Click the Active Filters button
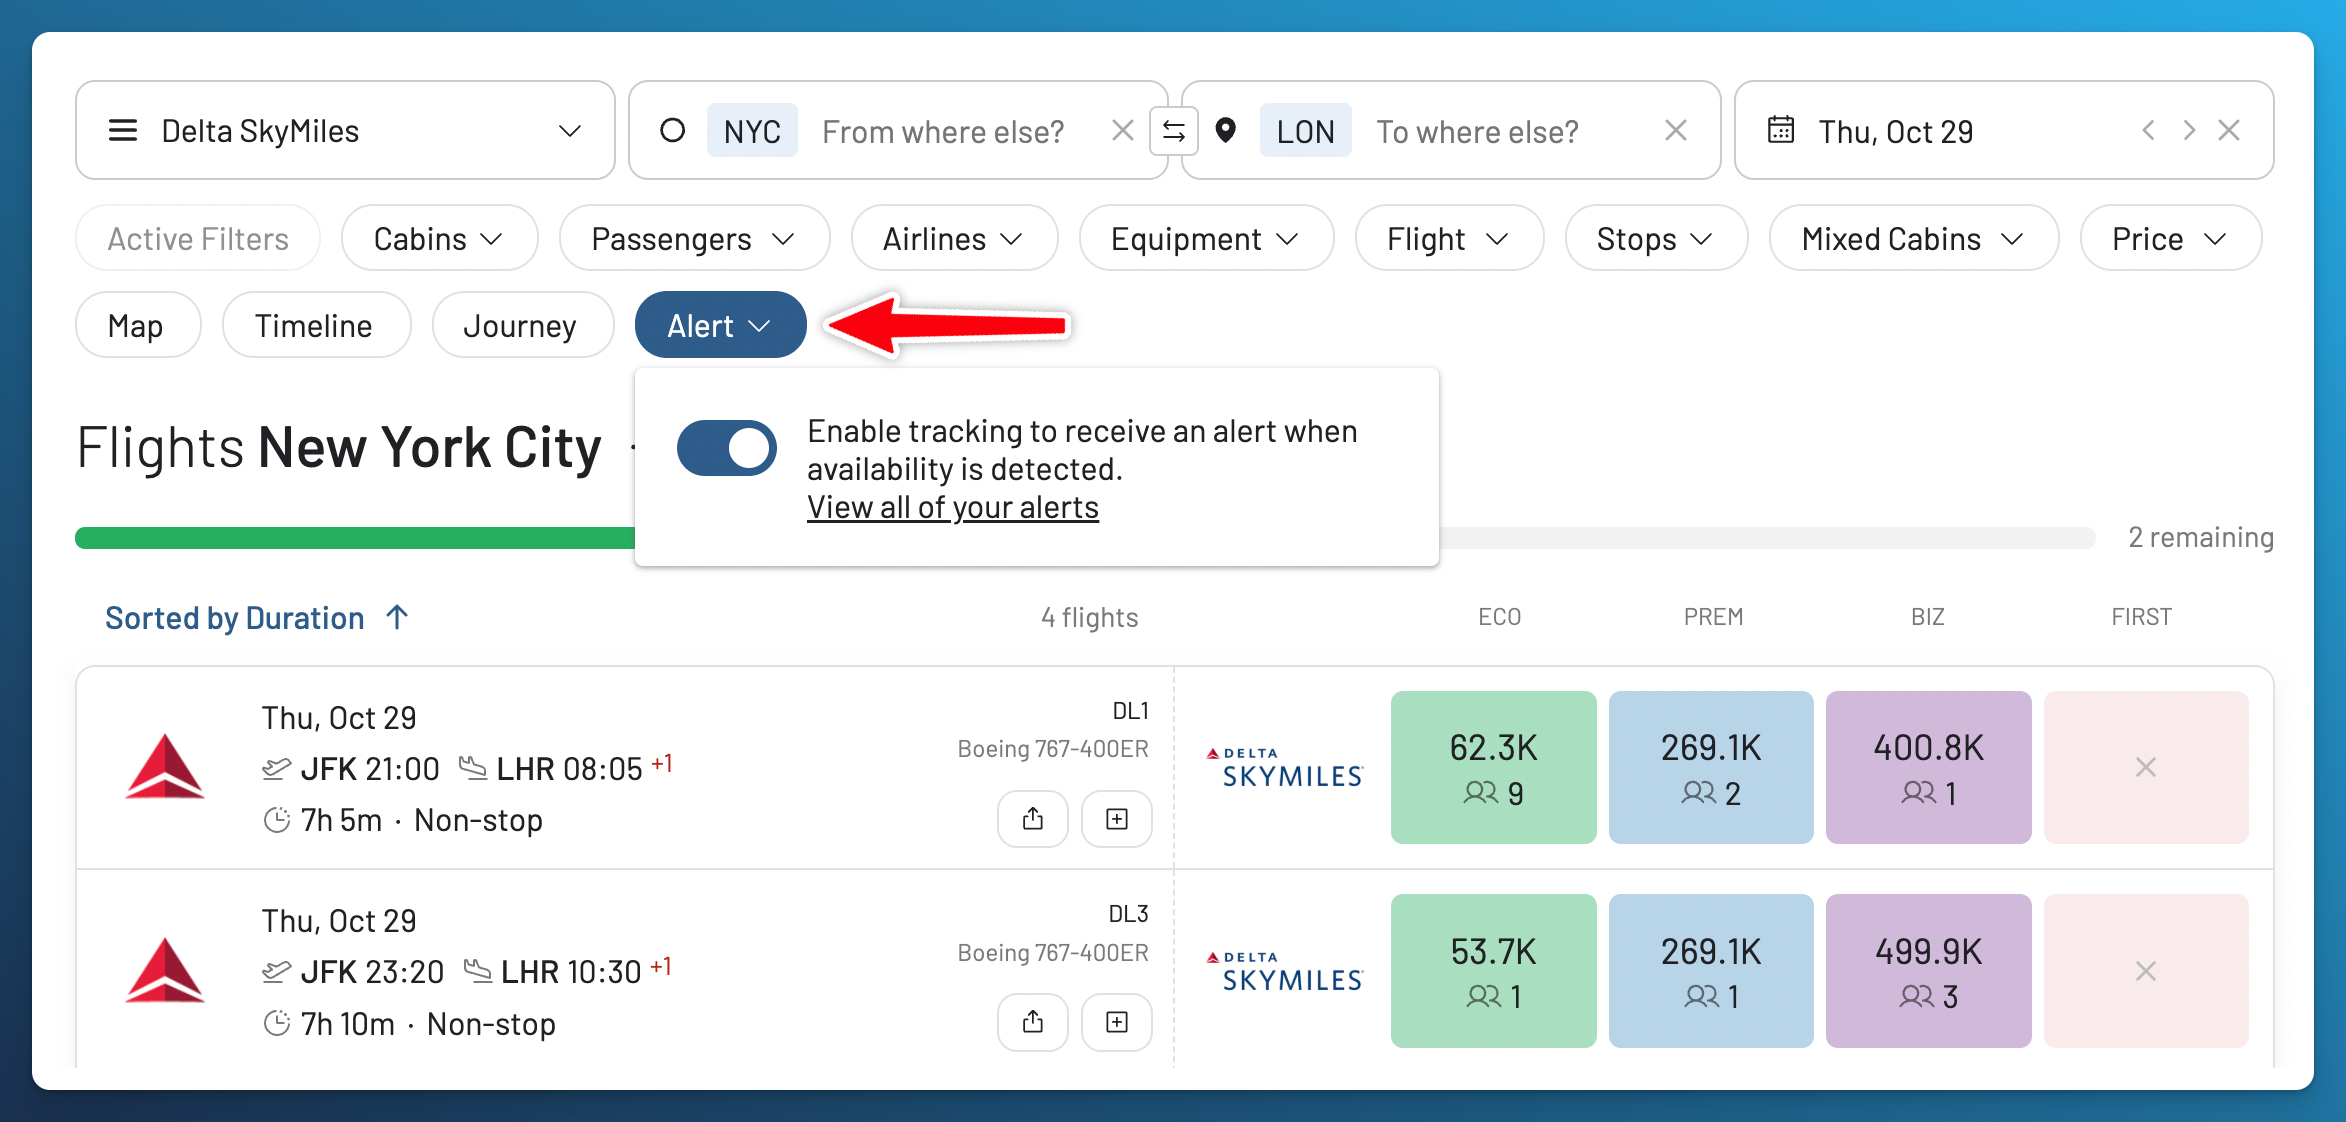 pos(198,239)
